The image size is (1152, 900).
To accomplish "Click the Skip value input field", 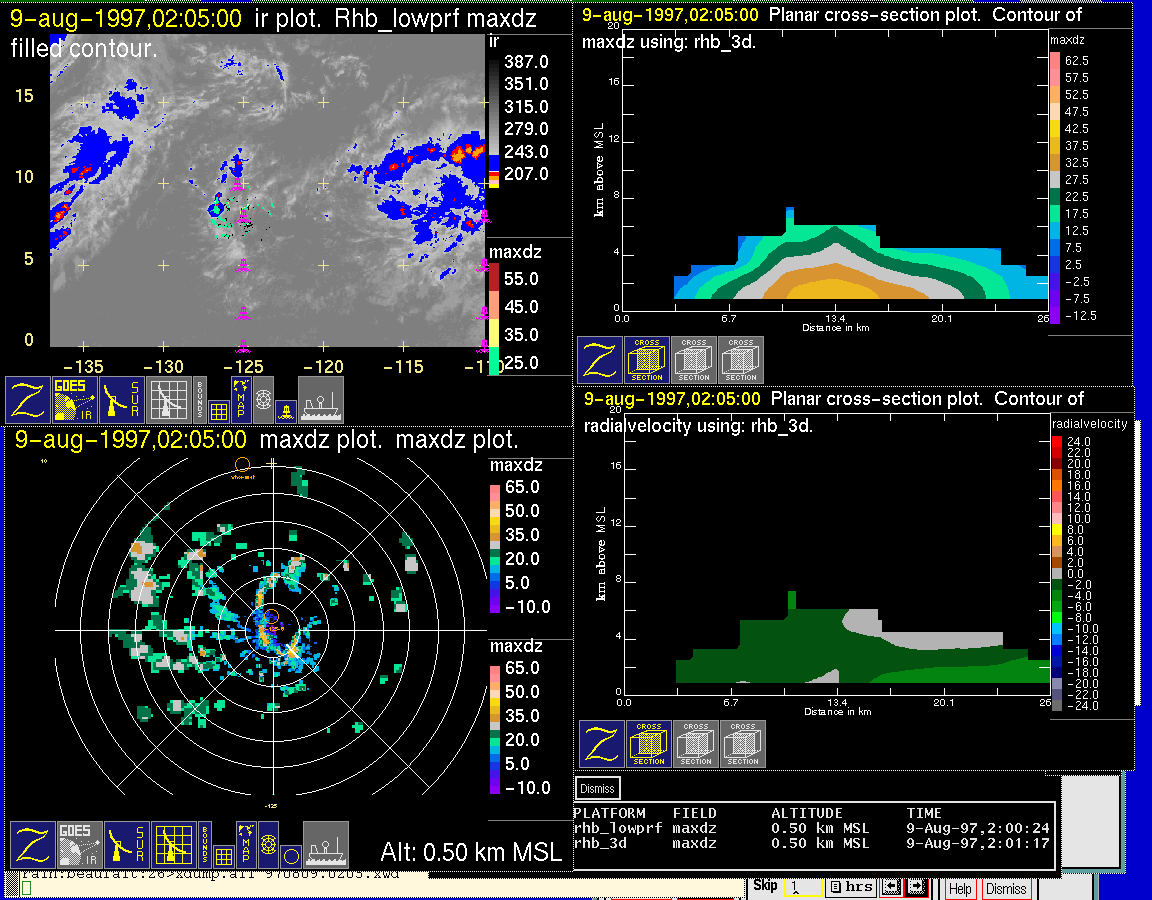I will (802, 887).
